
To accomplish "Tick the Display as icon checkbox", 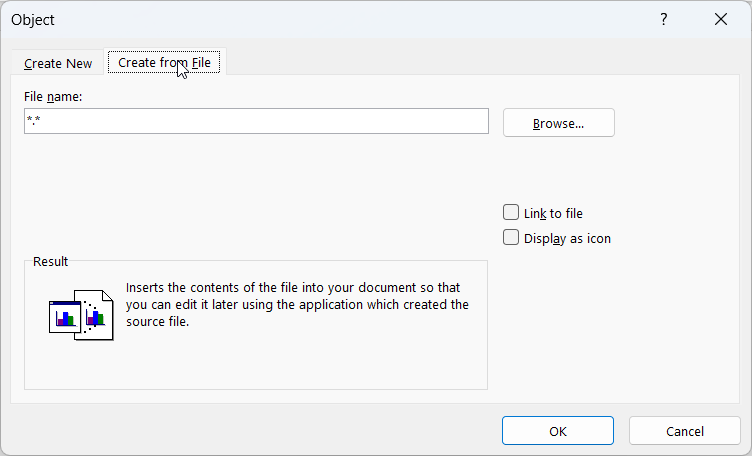I will tap(511, 237).
